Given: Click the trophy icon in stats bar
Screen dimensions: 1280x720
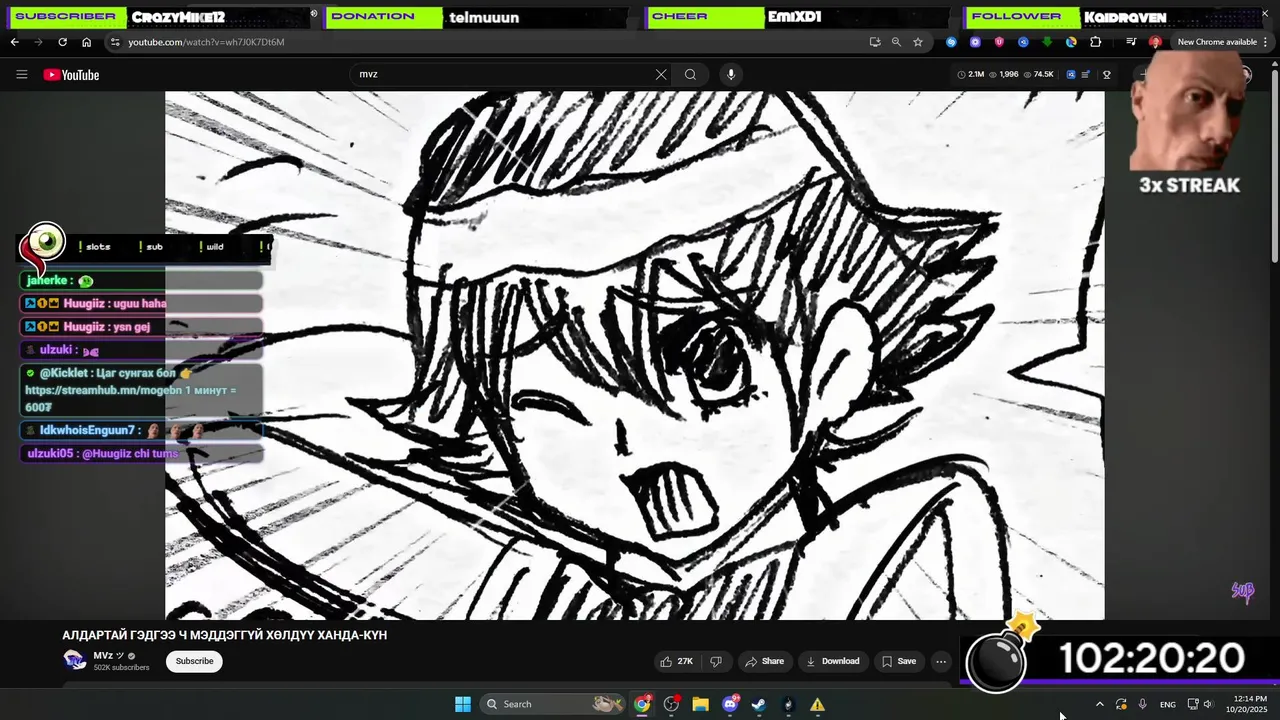Looking at the screenshot, I should coord(1107,74).
